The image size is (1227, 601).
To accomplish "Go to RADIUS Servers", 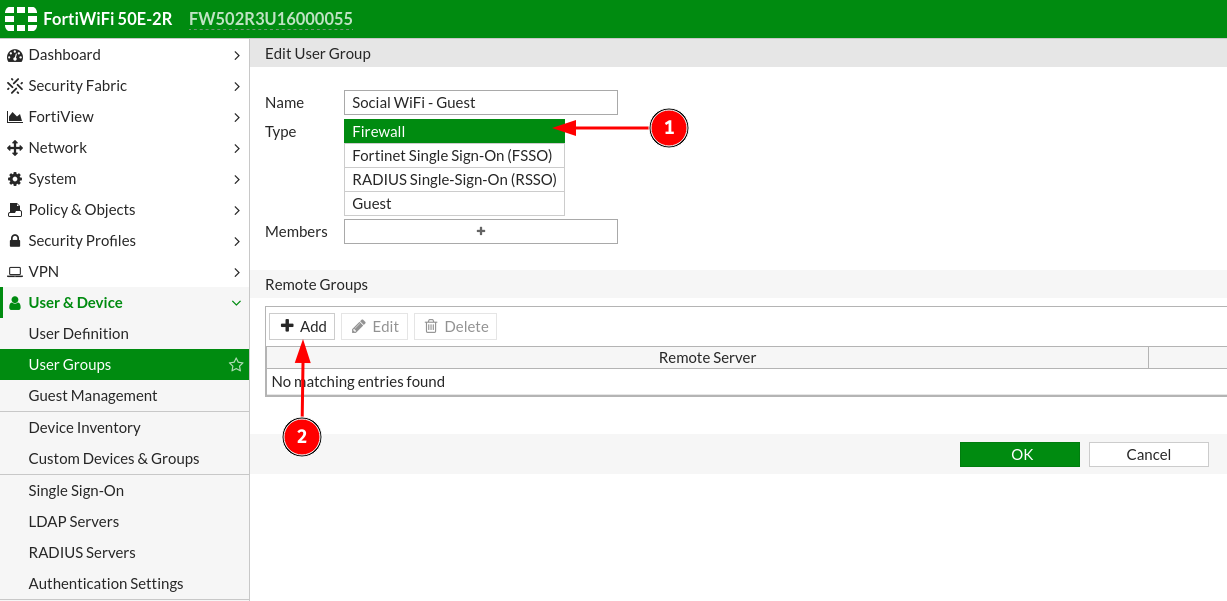I will [82, 553].
